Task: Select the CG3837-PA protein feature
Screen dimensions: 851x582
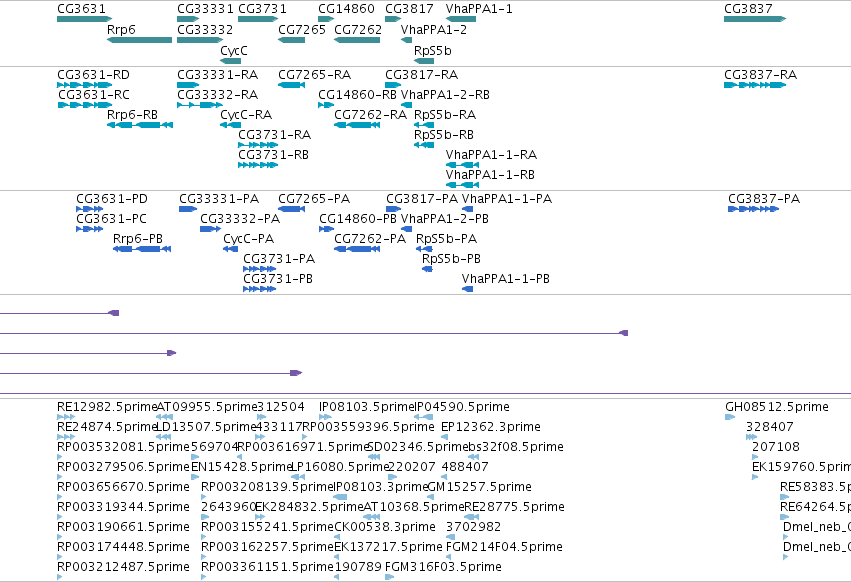Action: click(x=753, y=209)
